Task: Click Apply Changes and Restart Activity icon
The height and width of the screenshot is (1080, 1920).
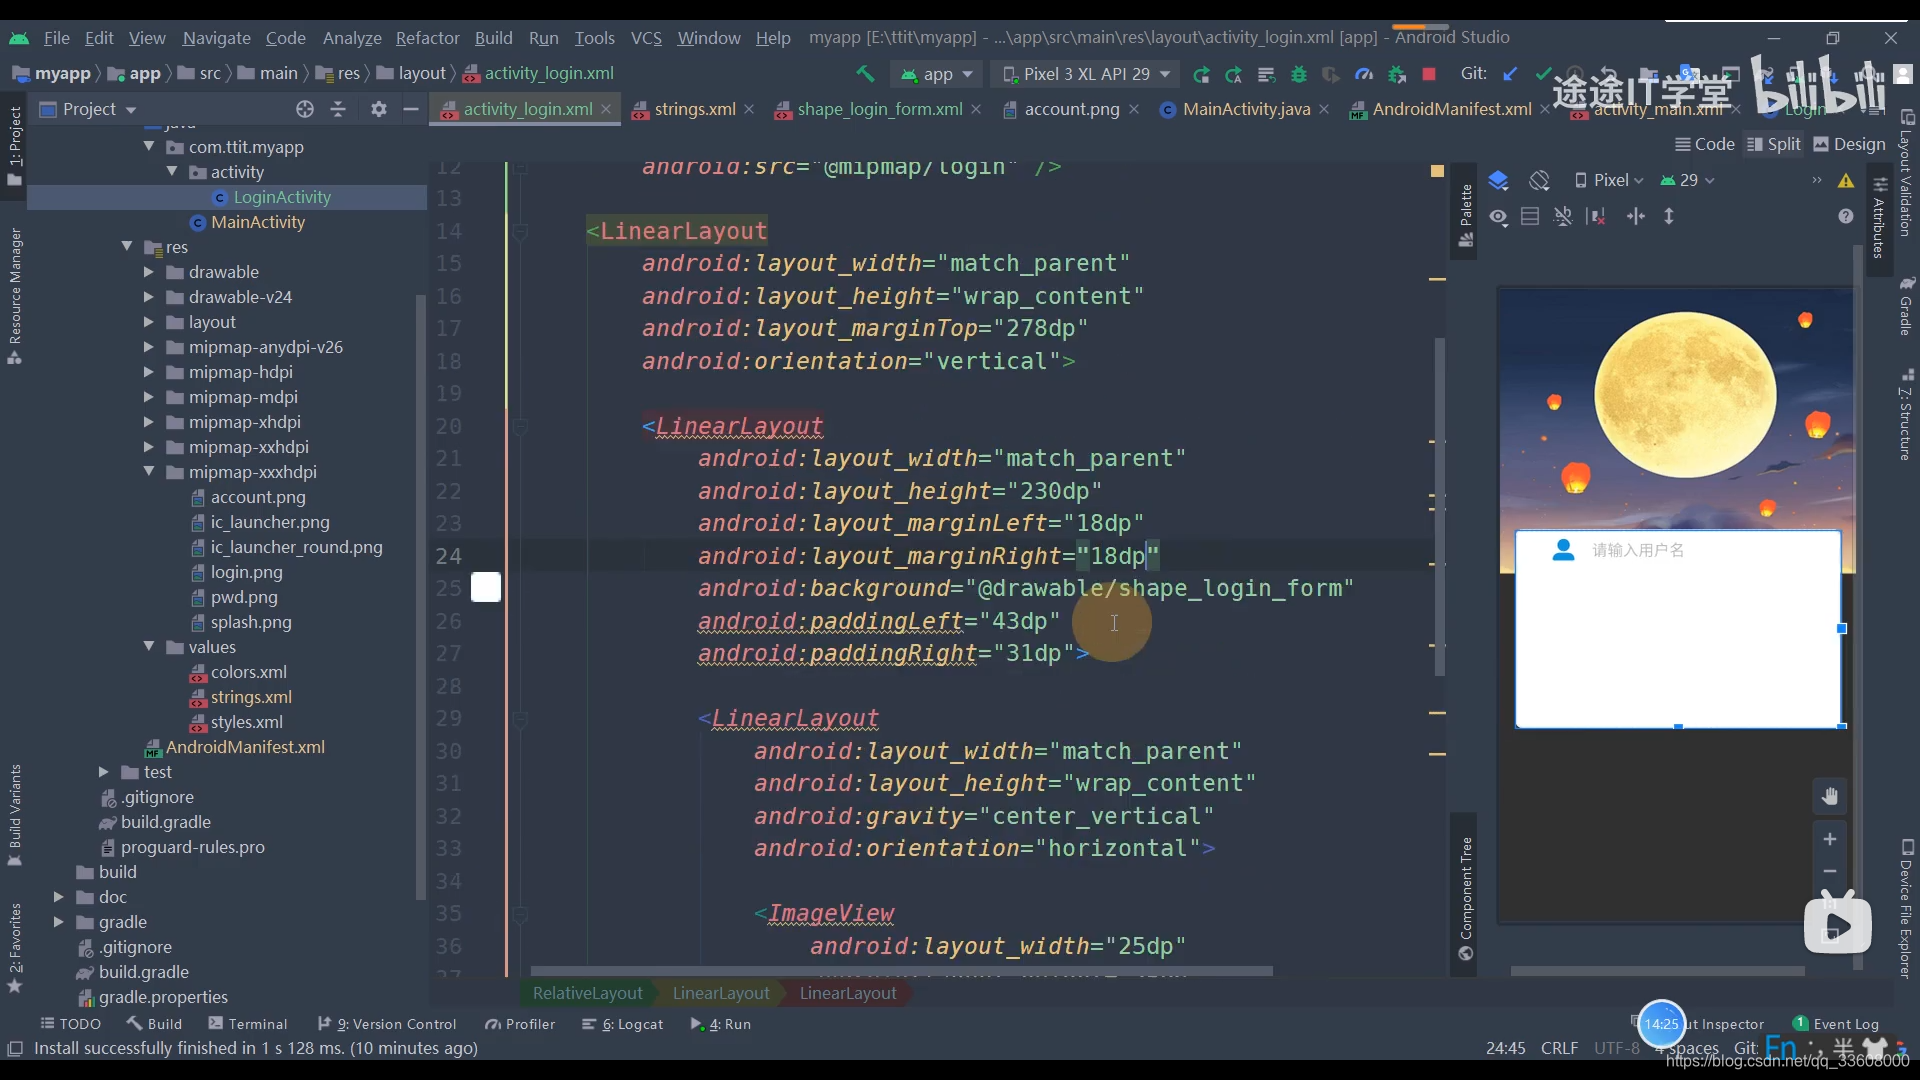Action: pos(1234,74)
